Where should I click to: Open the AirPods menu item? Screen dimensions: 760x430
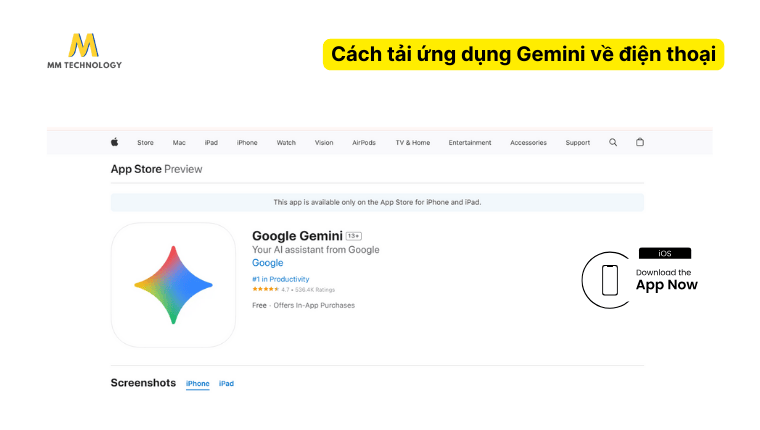[364, 143]
